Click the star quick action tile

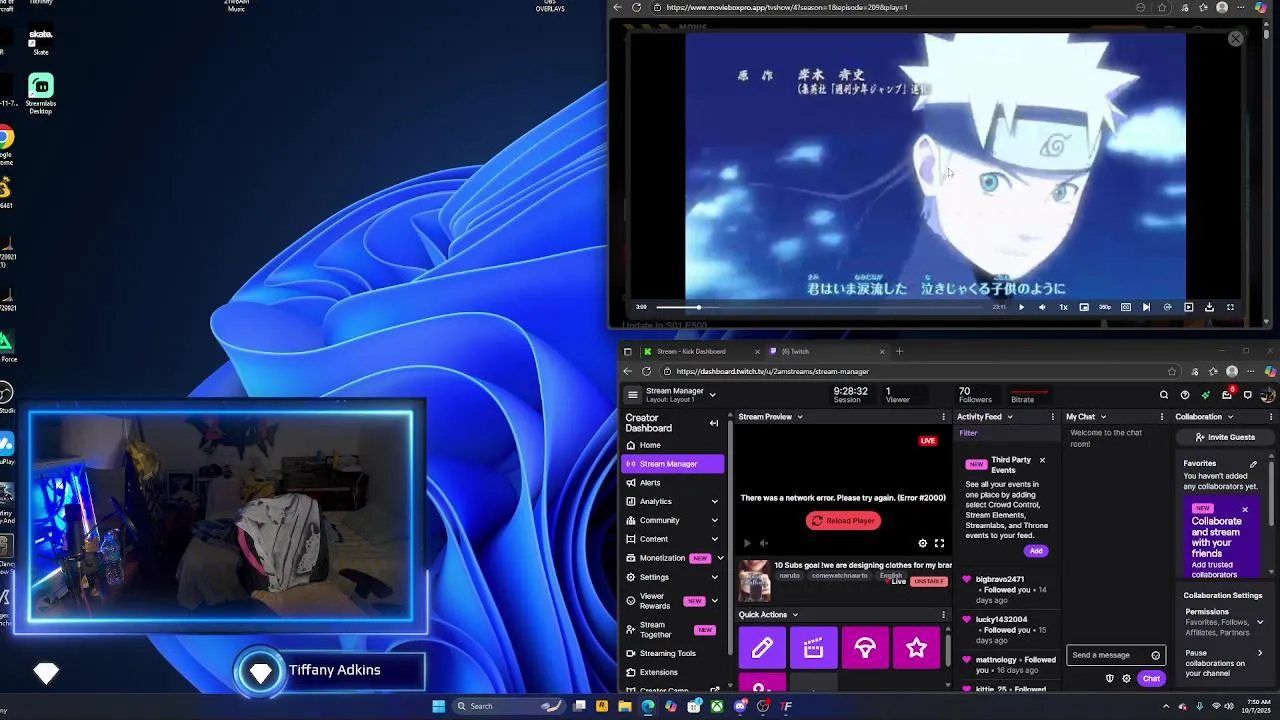pos(916,648)
